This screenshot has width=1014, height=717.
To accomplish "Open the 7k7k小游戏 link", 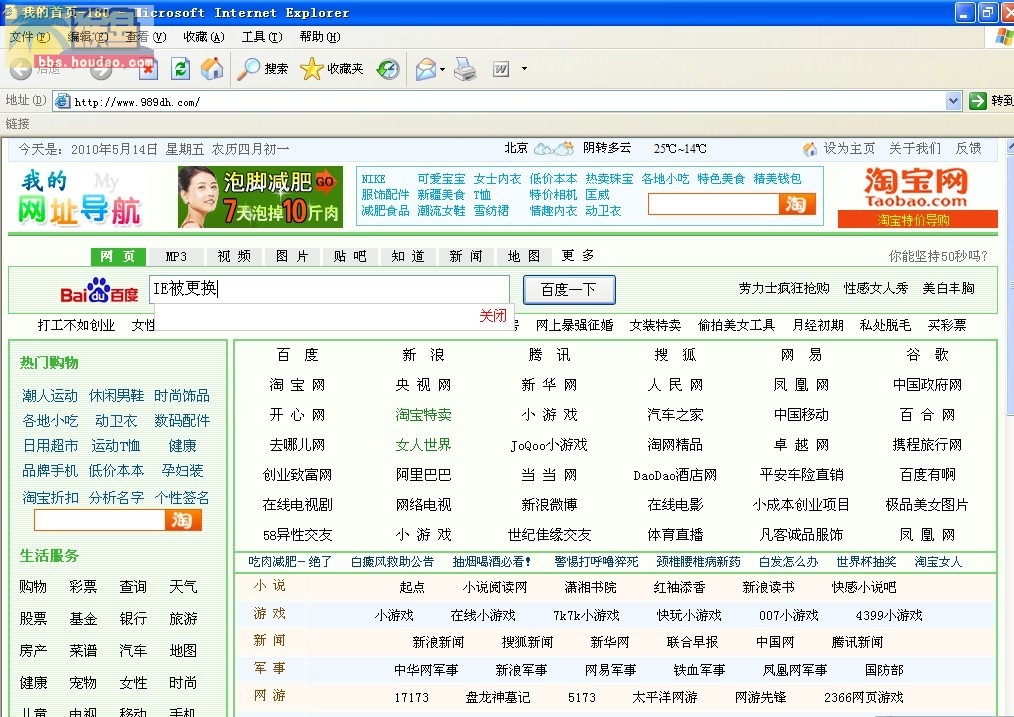I will click(586, 615).
